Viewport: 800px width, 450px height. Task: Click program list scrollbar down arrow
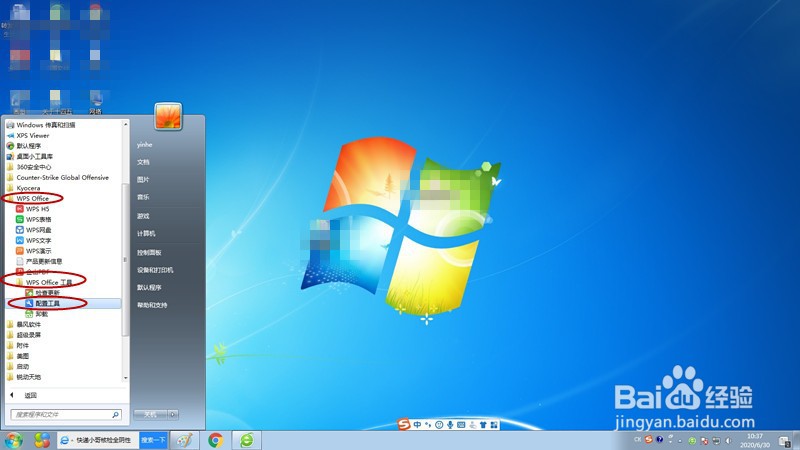tap(126, 378)
